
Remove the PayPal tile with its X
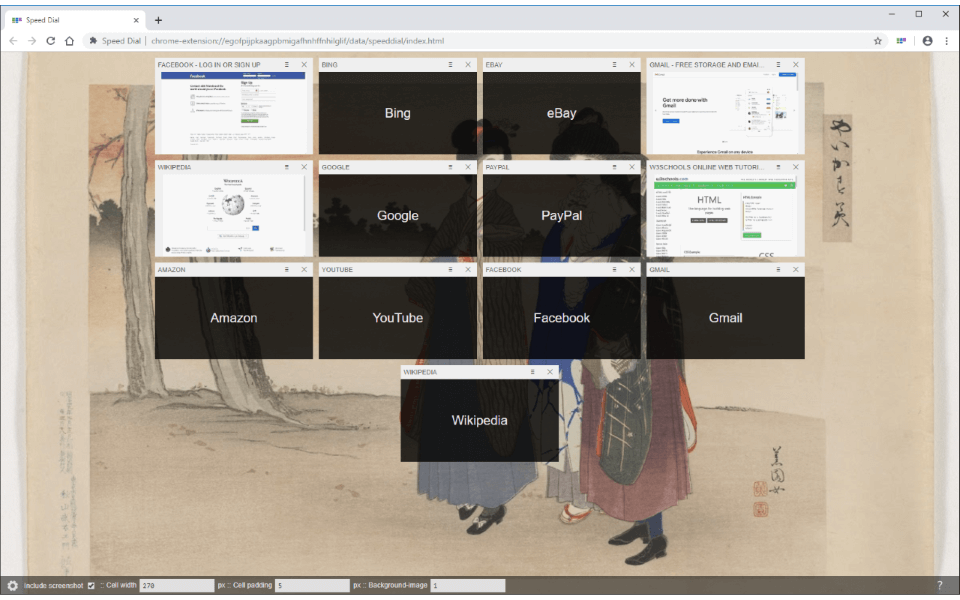coord(632,167)
